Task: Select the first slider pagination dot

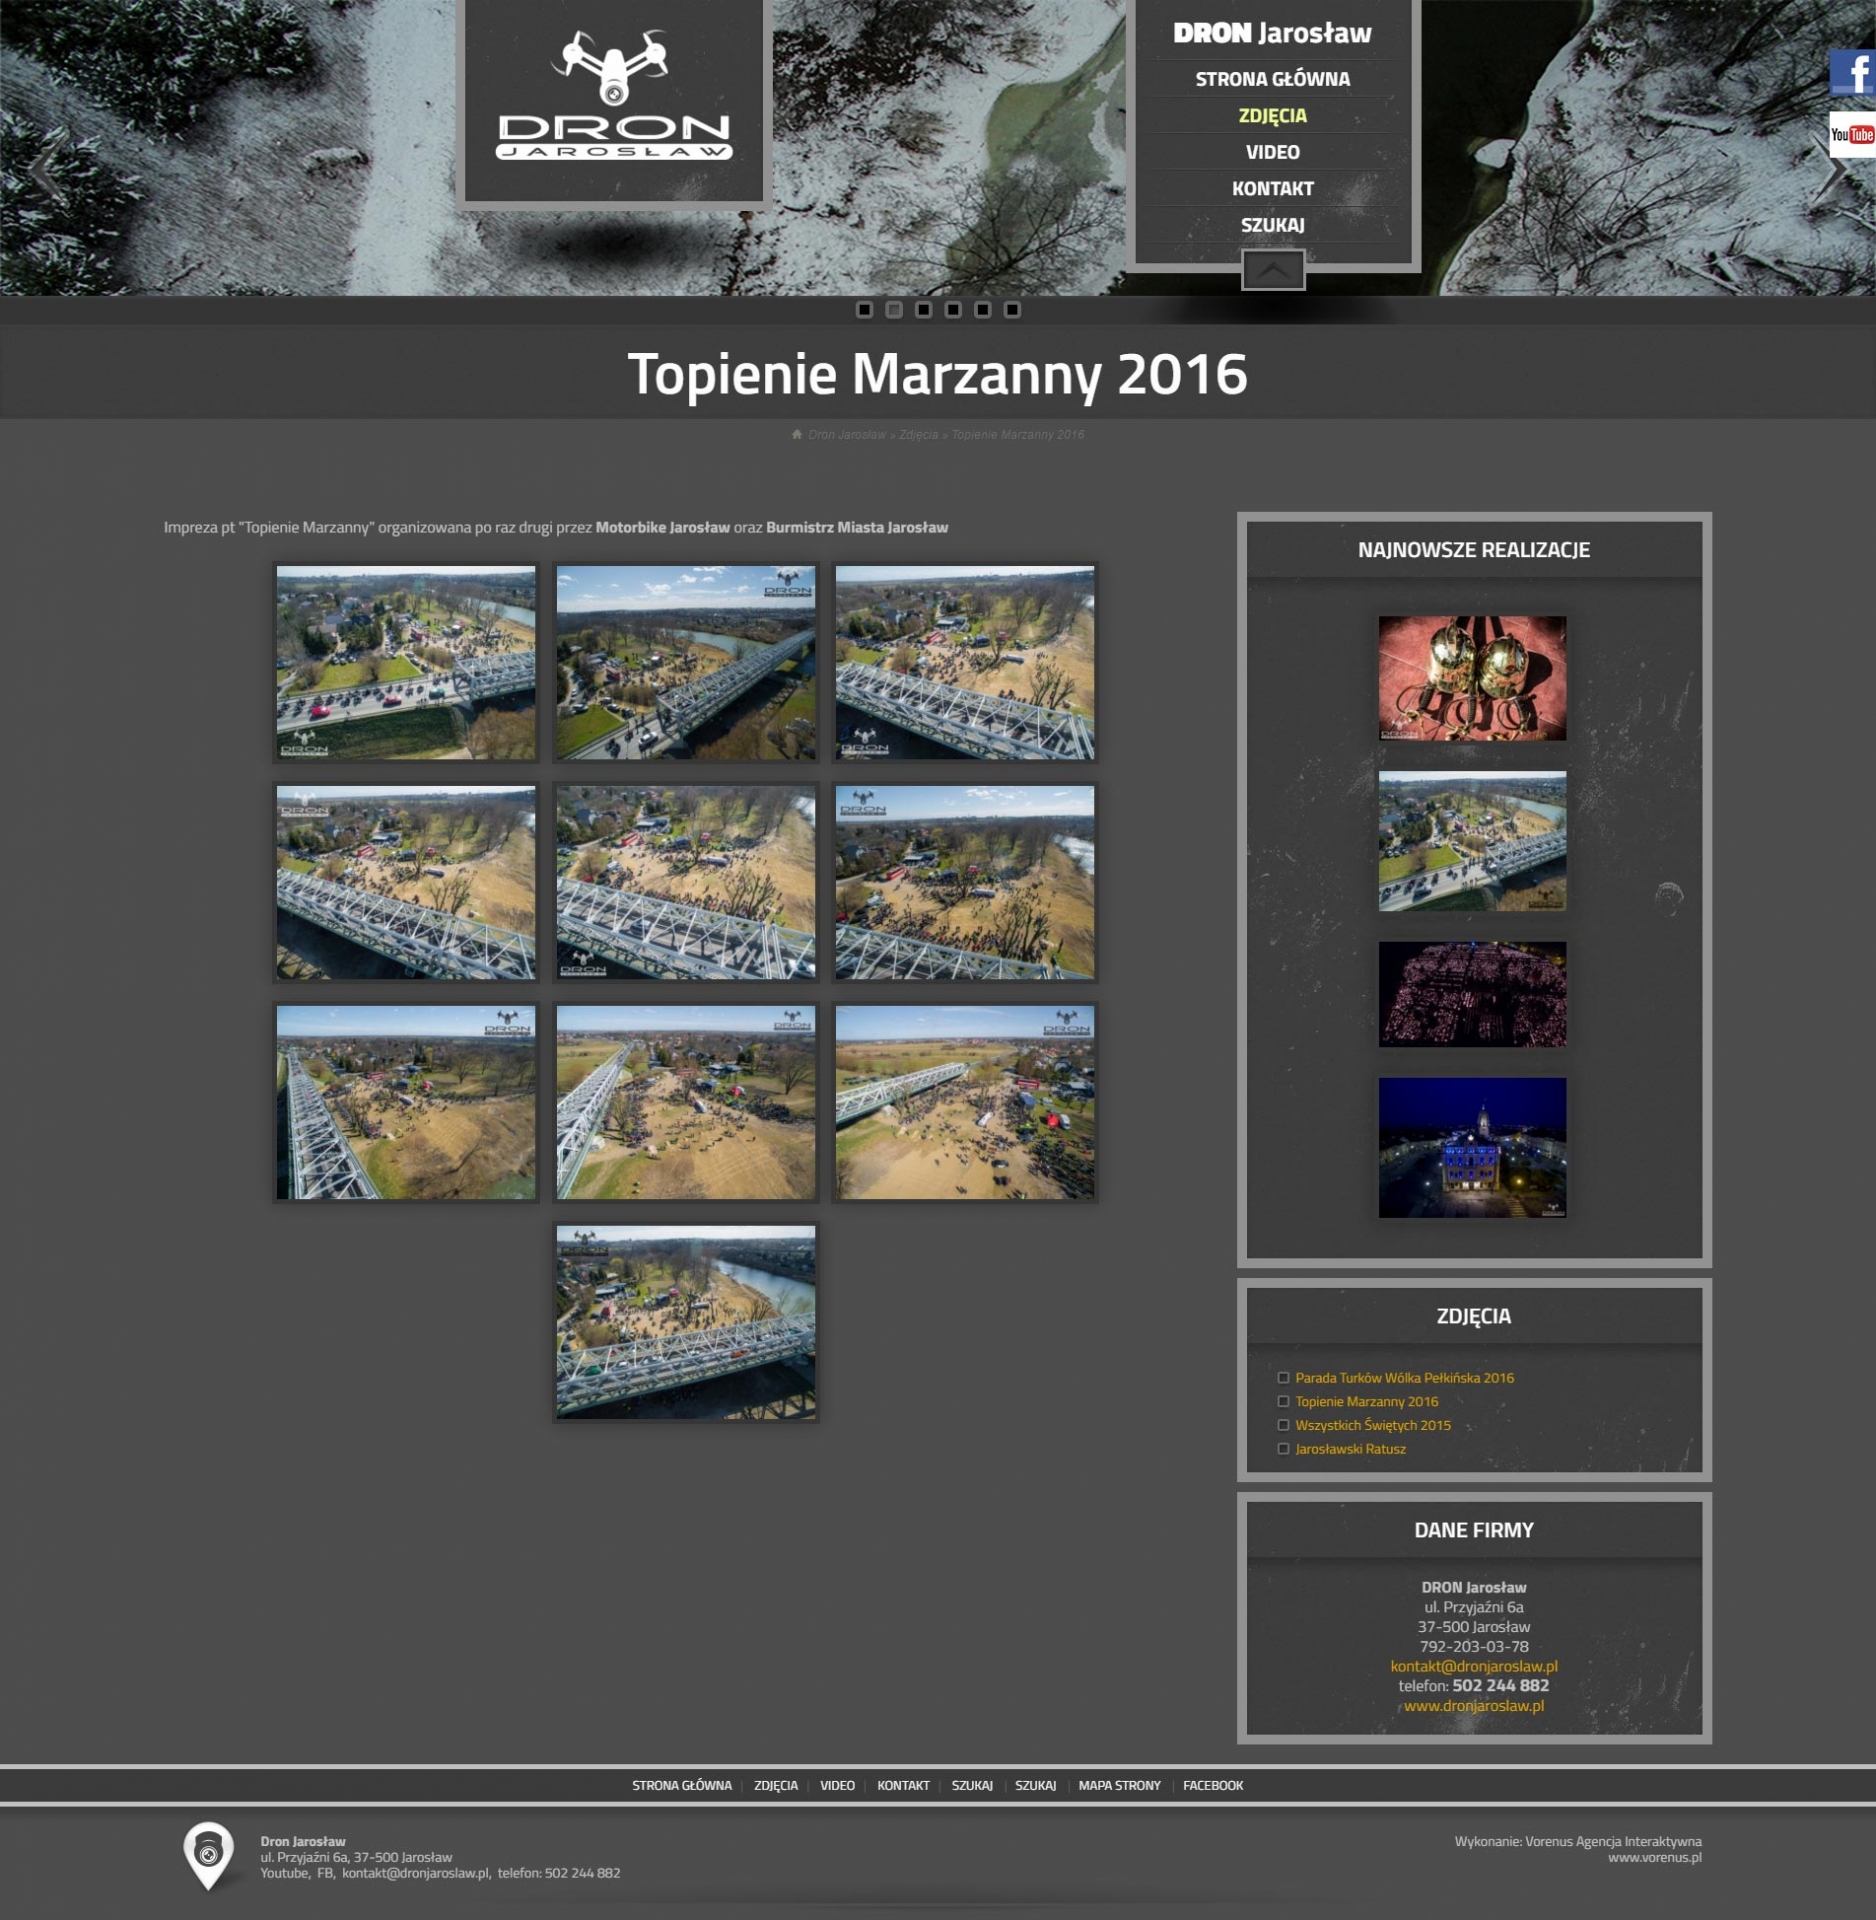Action: pos(864,310)
